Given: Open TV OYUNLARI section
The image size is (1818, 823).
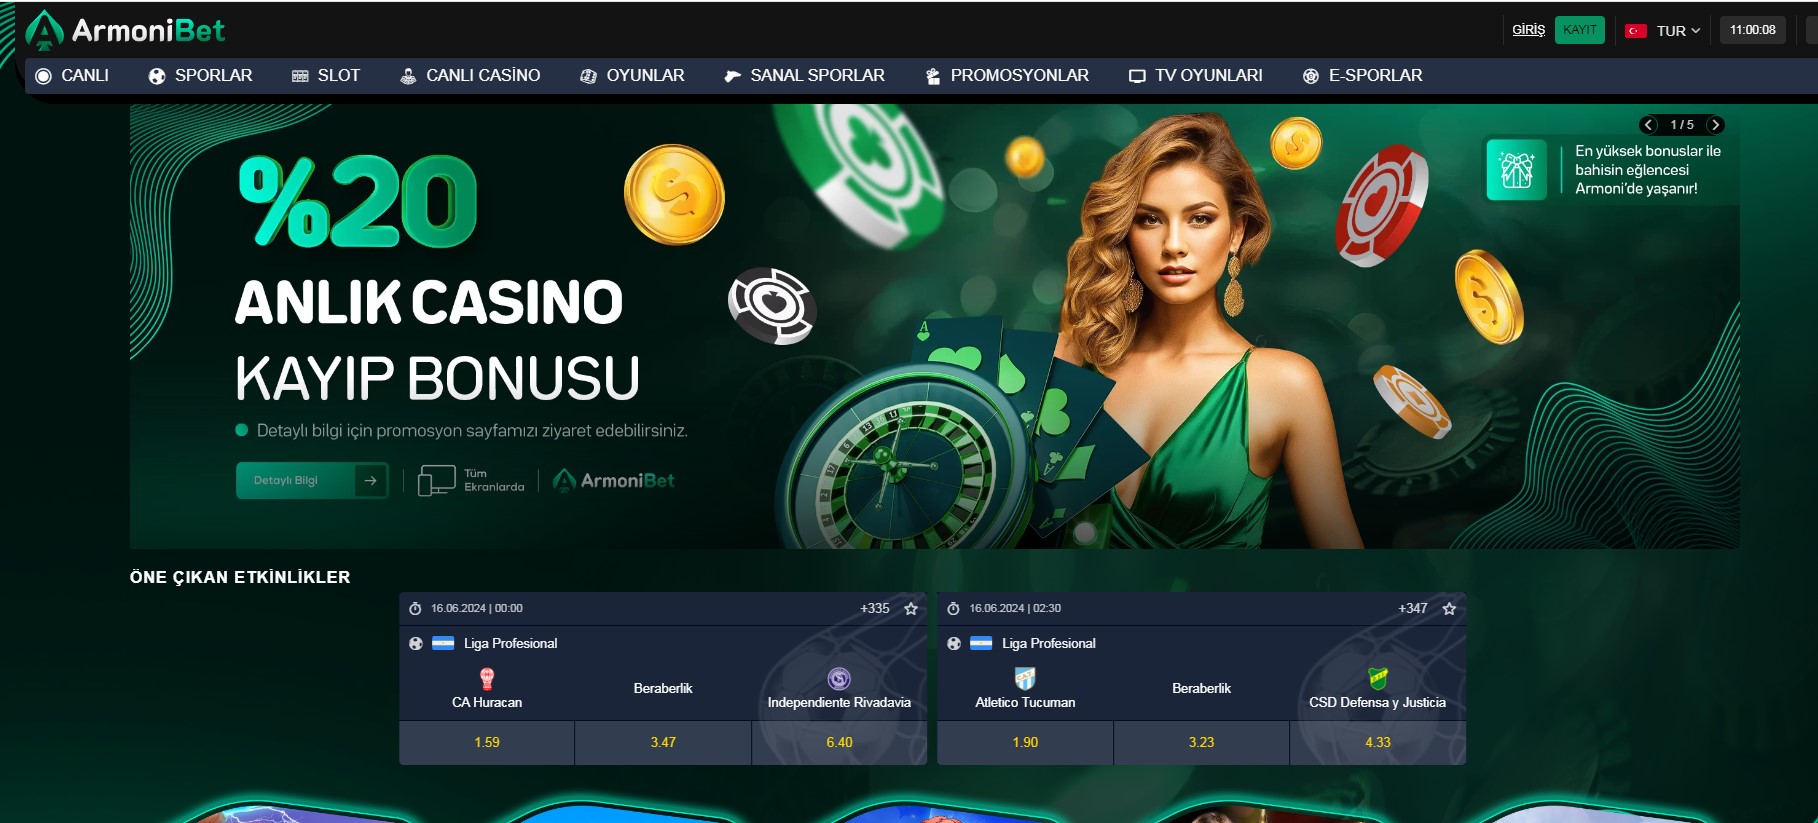Looking at the screenshot, I should pos(1196,76).
